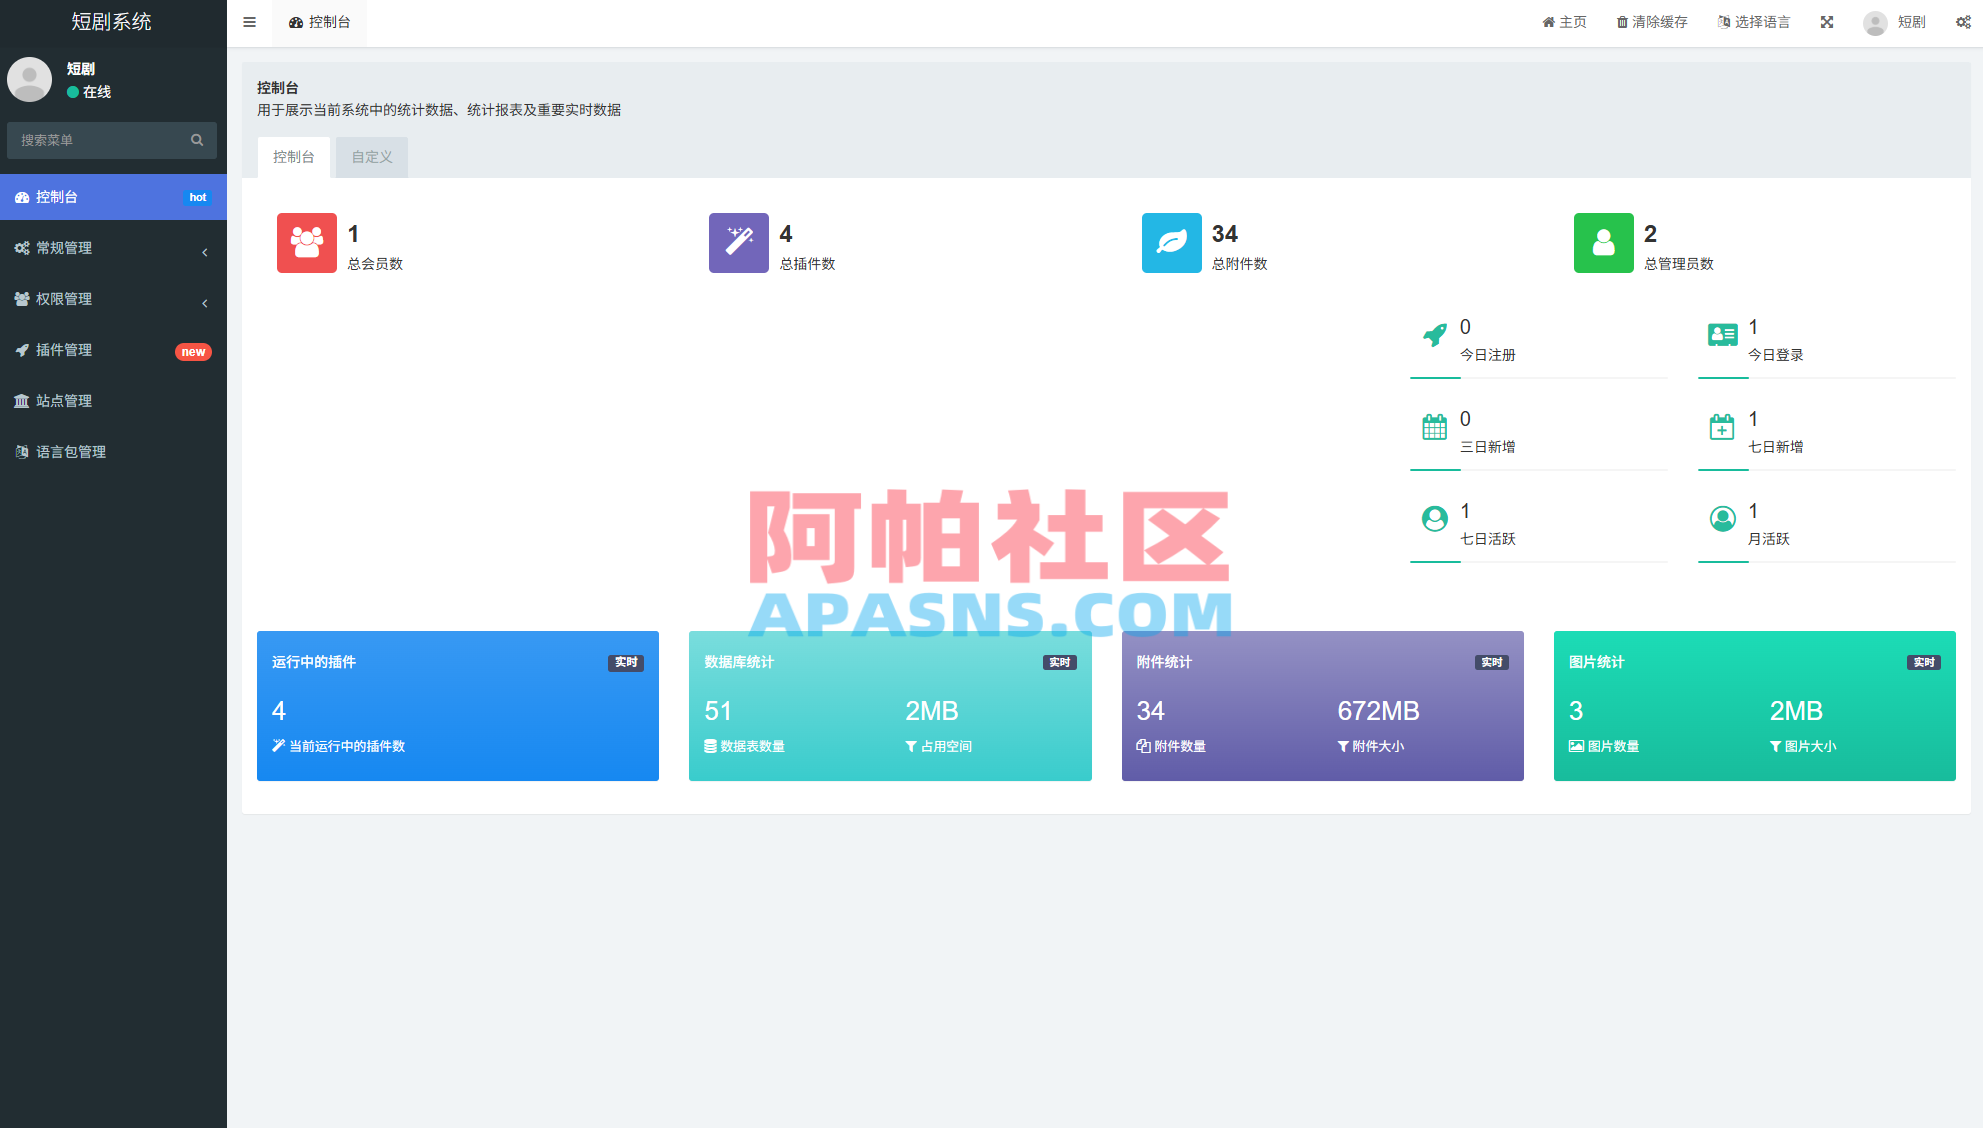Click the 插件管理 plugin management icon
Image resolution: width=1983 pixels, height=1128 pixels.
coord(22,350)
